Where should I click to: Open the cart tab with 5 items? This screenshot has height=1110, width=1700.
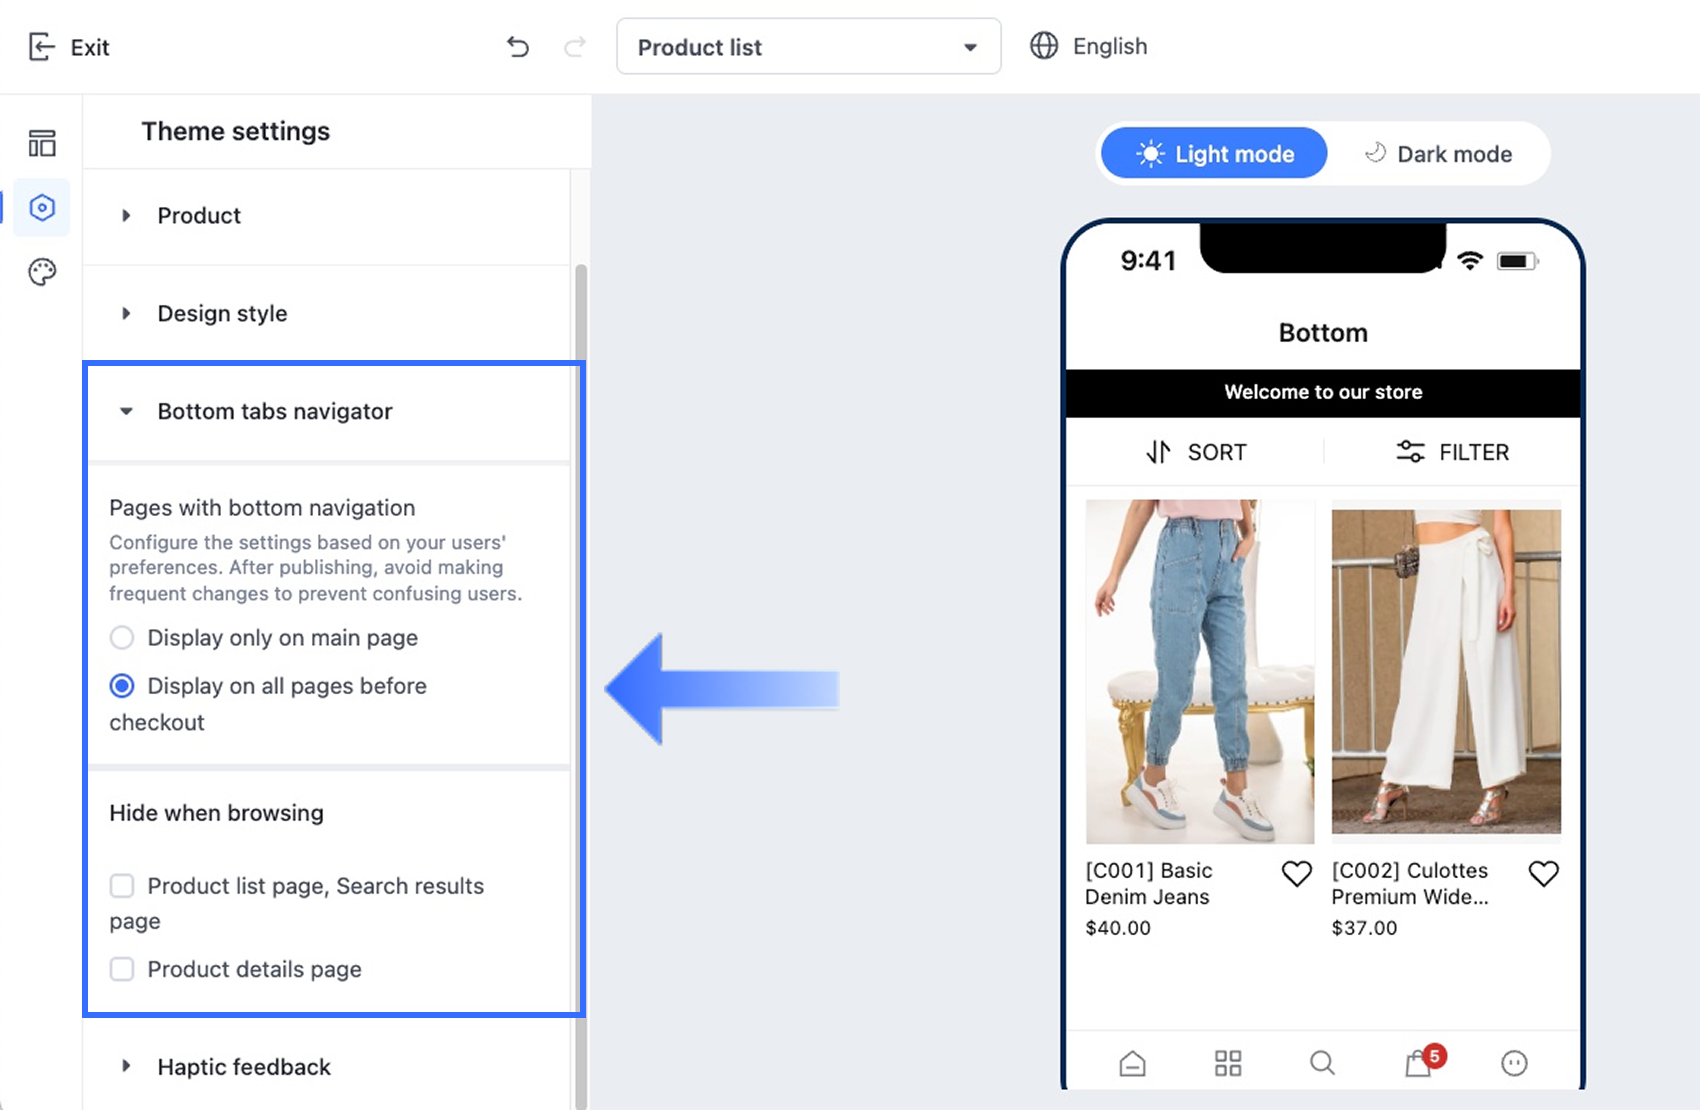pos(1424,1059)
